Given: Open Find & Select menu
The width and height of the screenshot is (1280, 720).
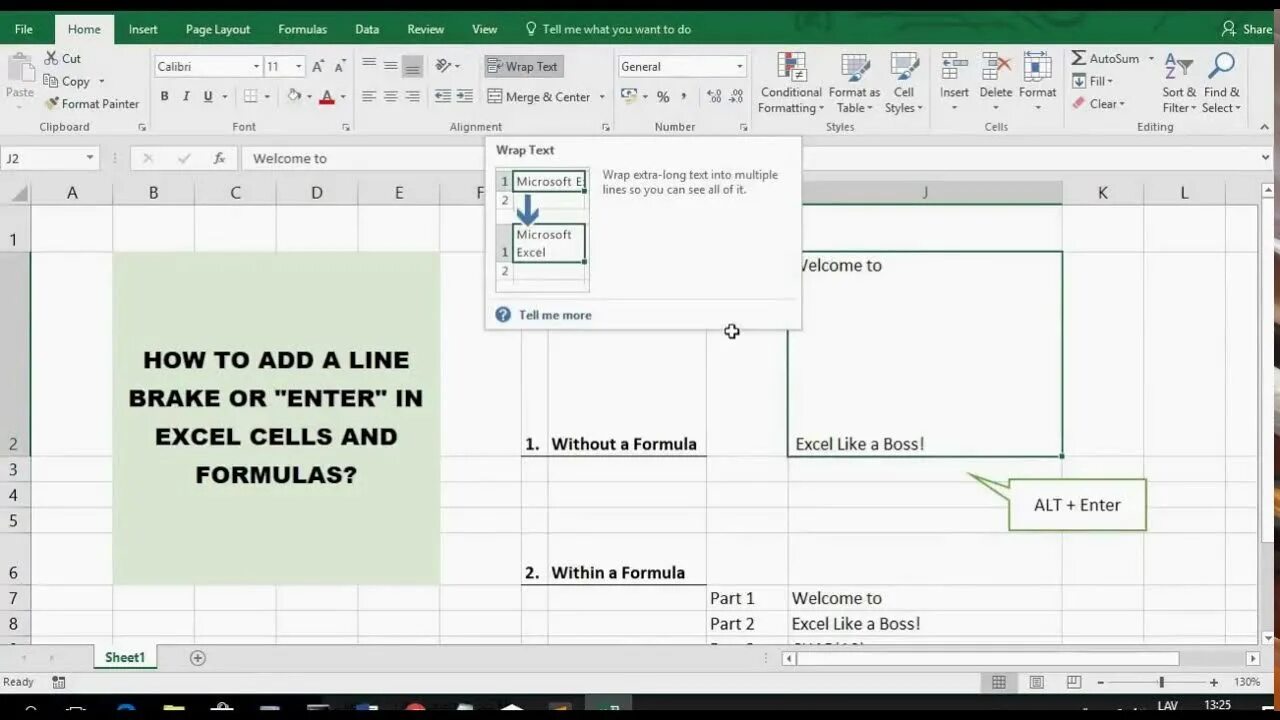Looking at the screenshot, I should 1221,83.
